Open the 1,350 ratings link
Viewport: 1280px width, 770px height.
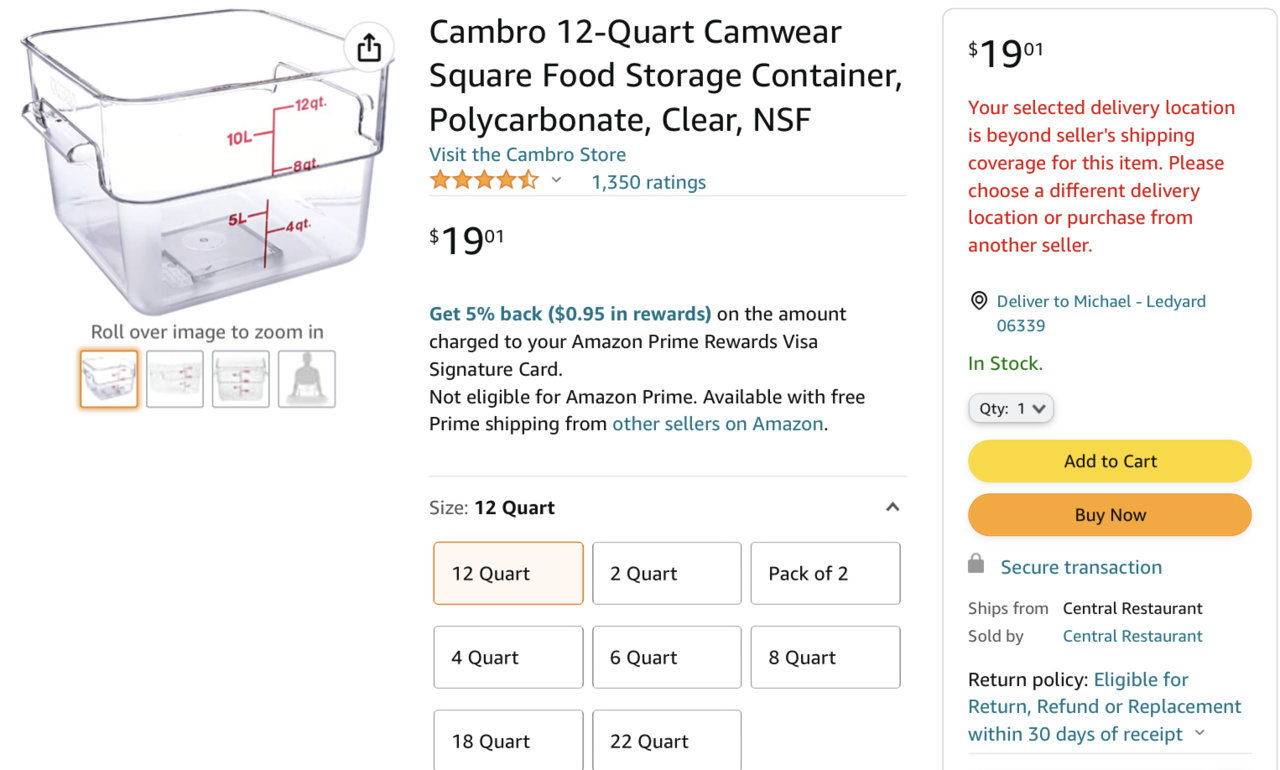(649, 182)
